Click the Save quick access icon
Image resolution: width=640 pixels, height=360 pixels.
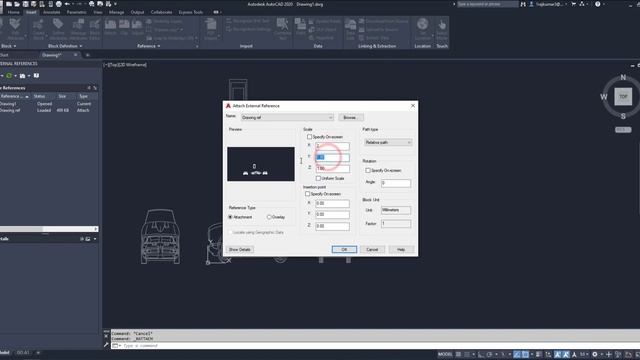(x=26, y=4)
